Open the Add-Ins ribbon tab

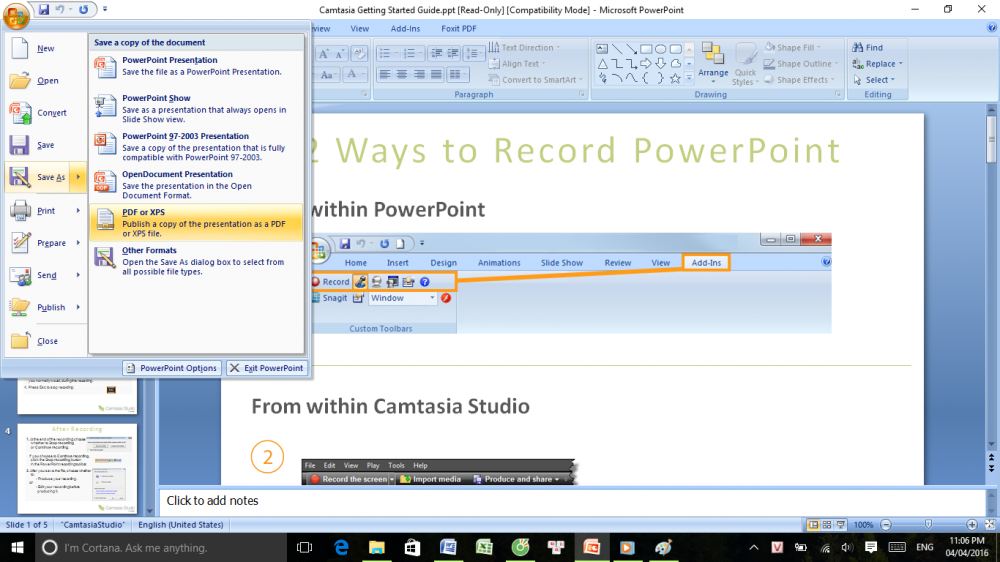tap(406, 29)
